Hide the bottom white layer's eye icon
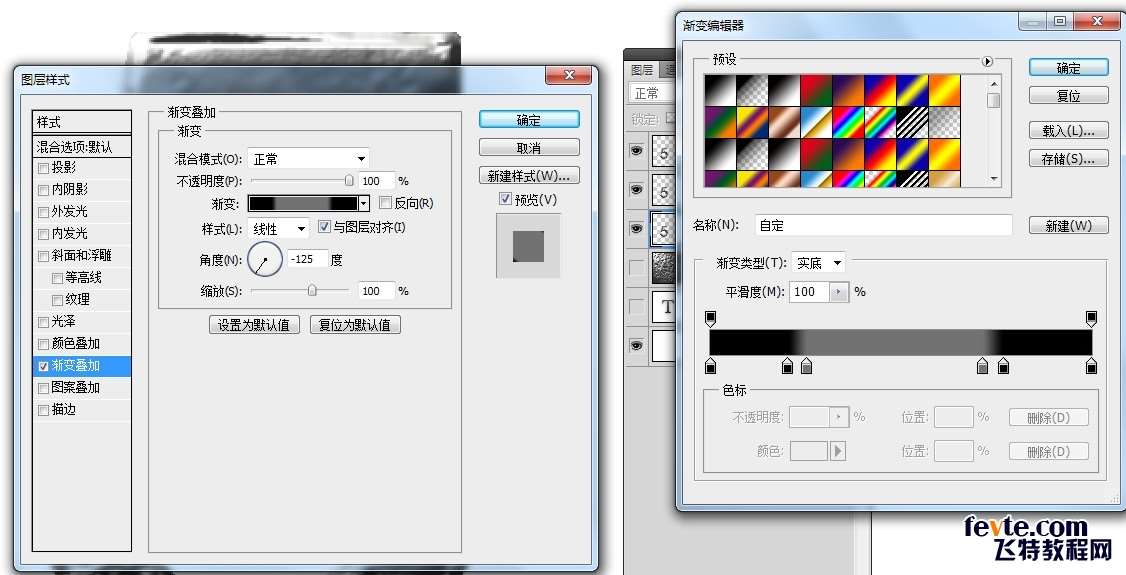This screenshot has height=575, width=1126. (637, 346)
